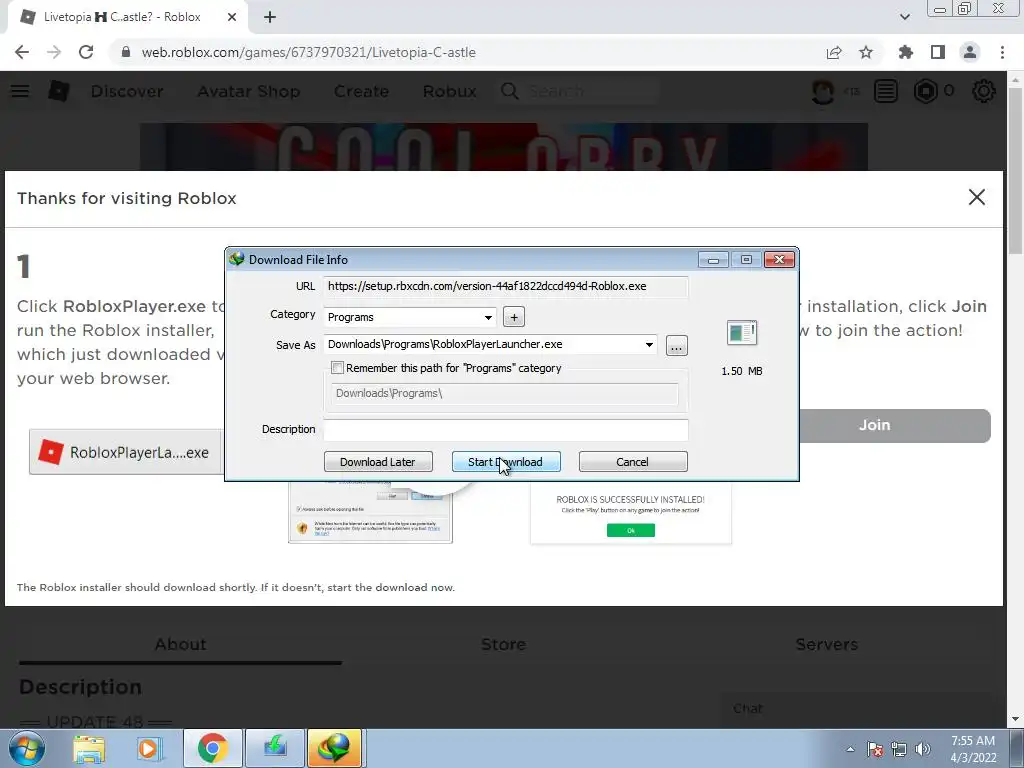Click Start Download button
The width and height of the screenshot is (1024, 768).
[x=506, y=462]
